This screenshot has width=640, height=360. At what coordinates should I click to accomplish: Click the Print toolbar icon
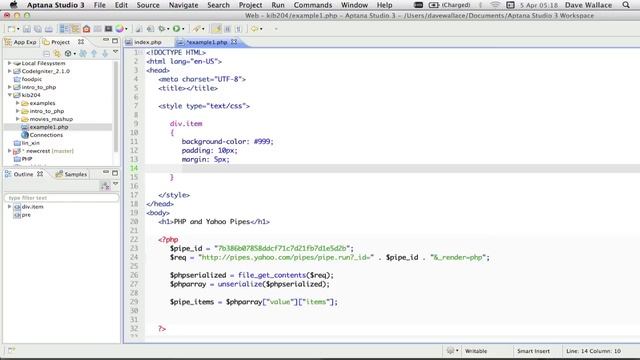click(49, 29)
